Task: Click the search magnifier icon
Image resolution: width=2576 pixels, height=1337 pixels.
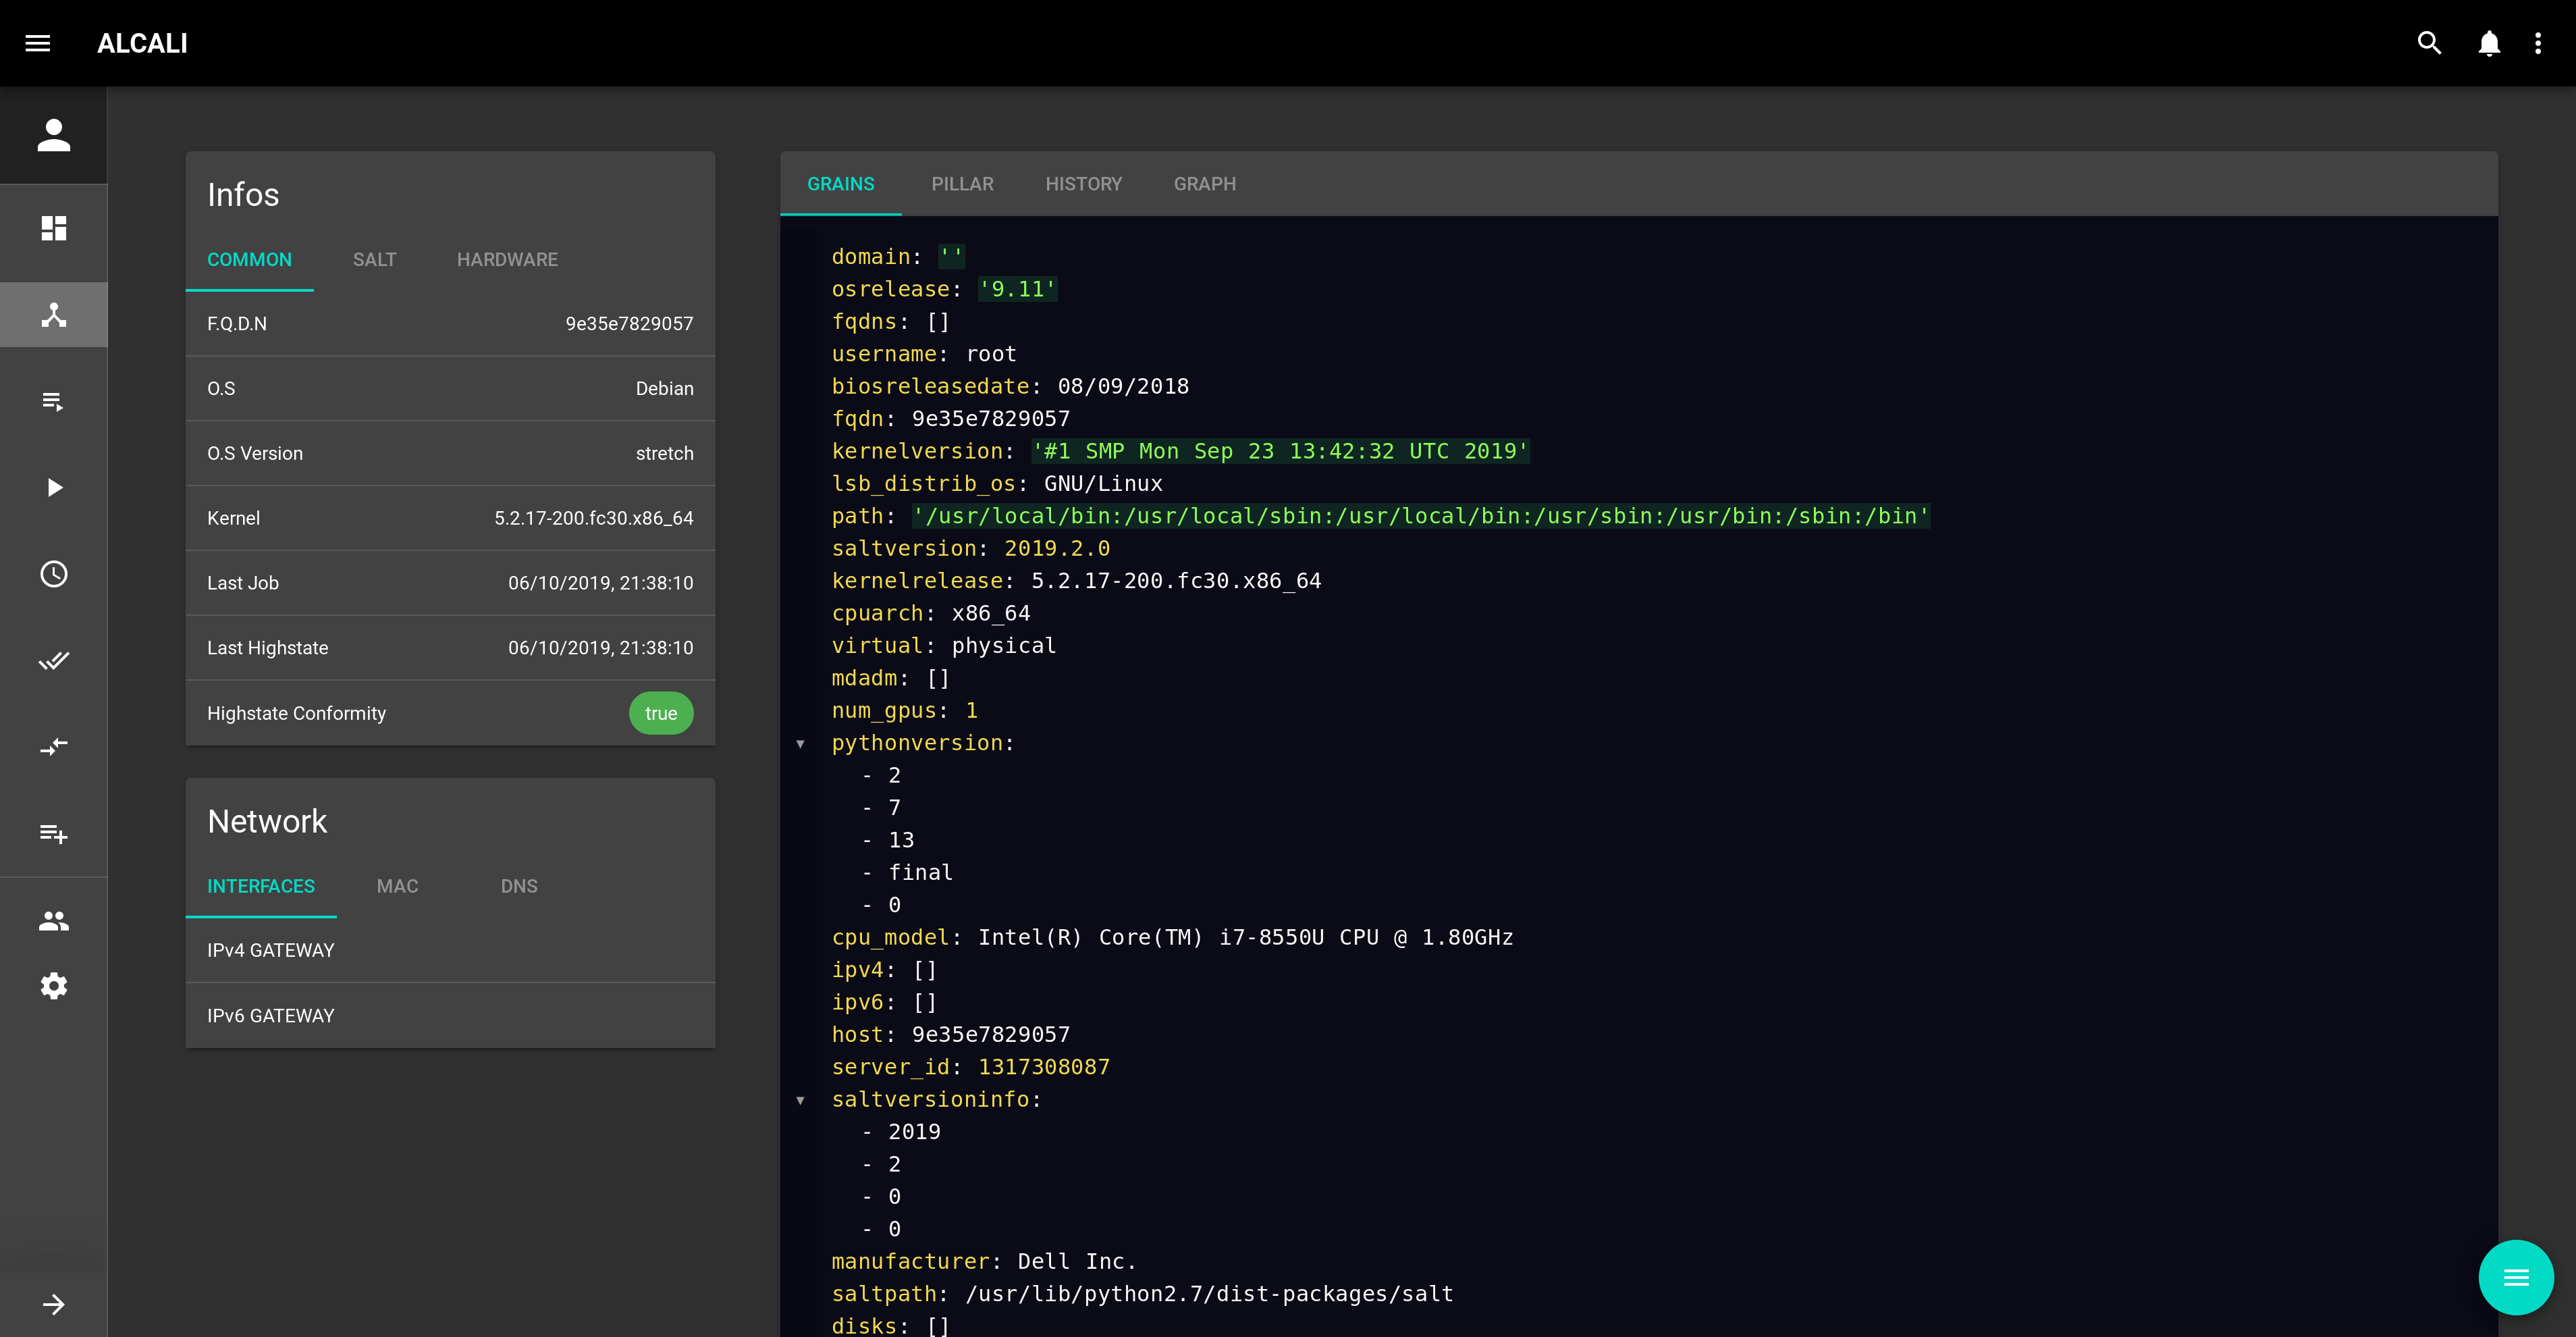Action: pos(2428,43)
